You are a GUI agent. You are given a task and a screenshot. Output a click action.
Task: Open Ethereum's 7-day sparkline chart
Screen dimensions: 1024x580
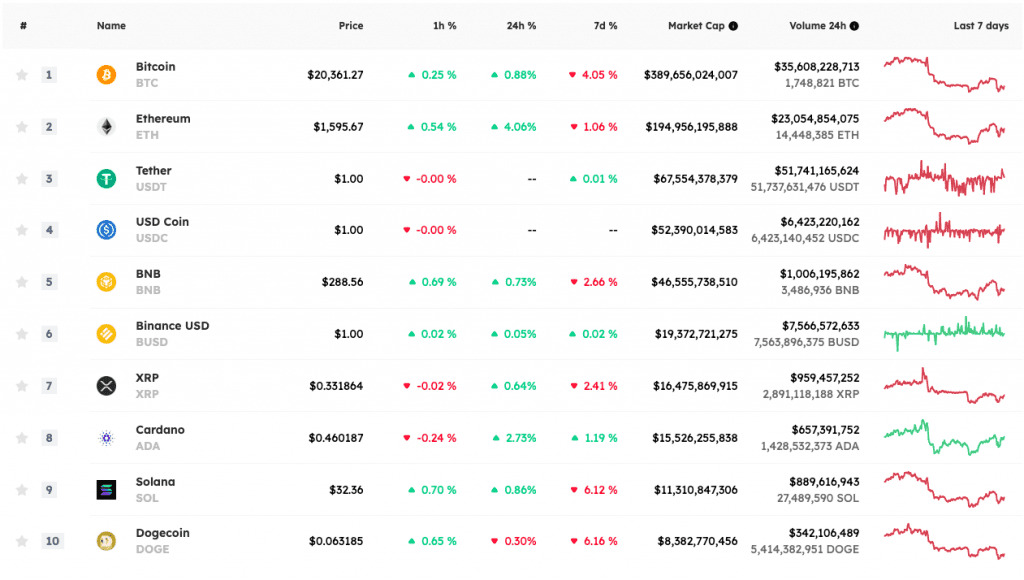(944, 126)
